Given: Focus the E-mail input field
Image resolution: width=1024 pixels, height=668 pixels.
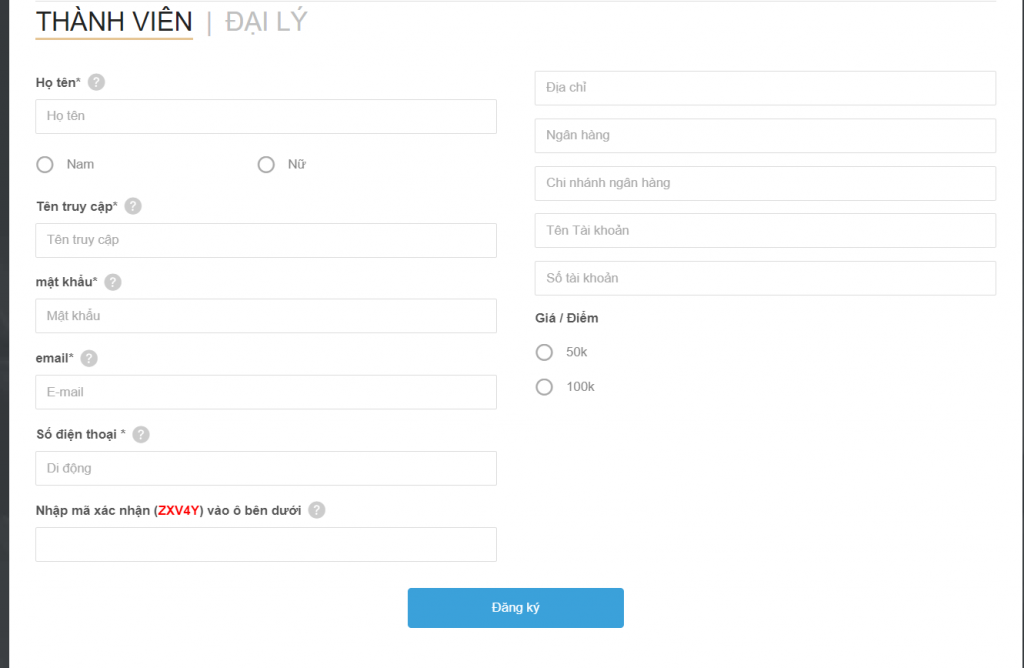Looking at the screenshot, I should point(266,392).
